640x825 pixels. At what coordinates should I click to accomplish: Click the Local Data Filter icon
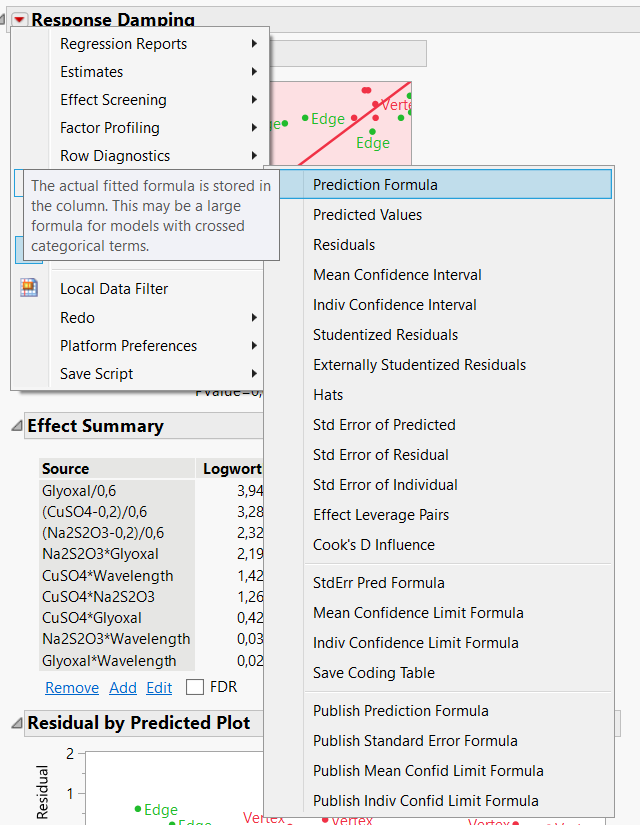pos(28,288)
